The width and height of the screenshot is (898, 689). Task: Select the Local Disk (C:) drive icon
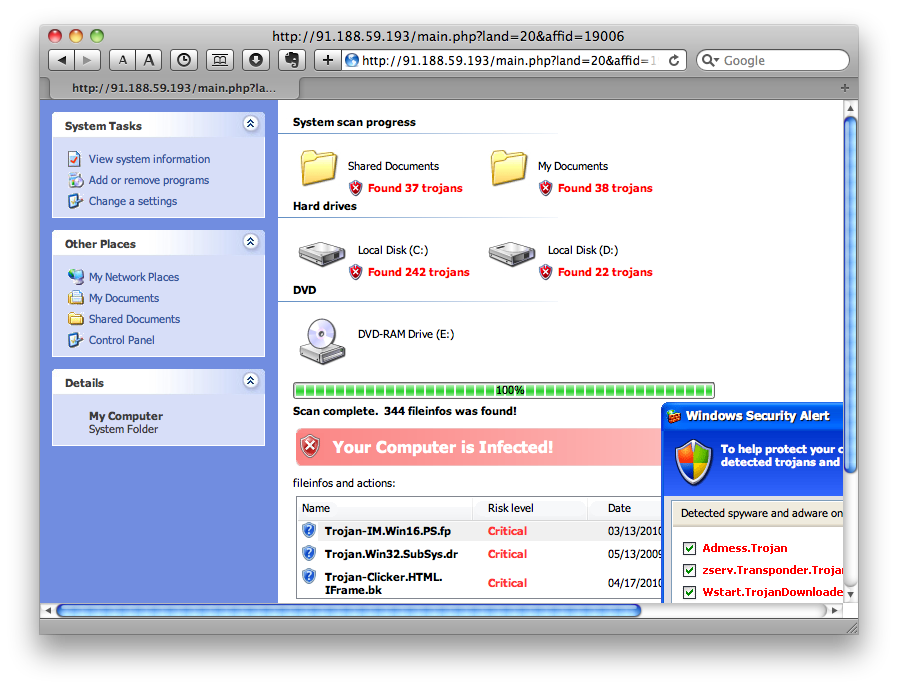[321, 254]
